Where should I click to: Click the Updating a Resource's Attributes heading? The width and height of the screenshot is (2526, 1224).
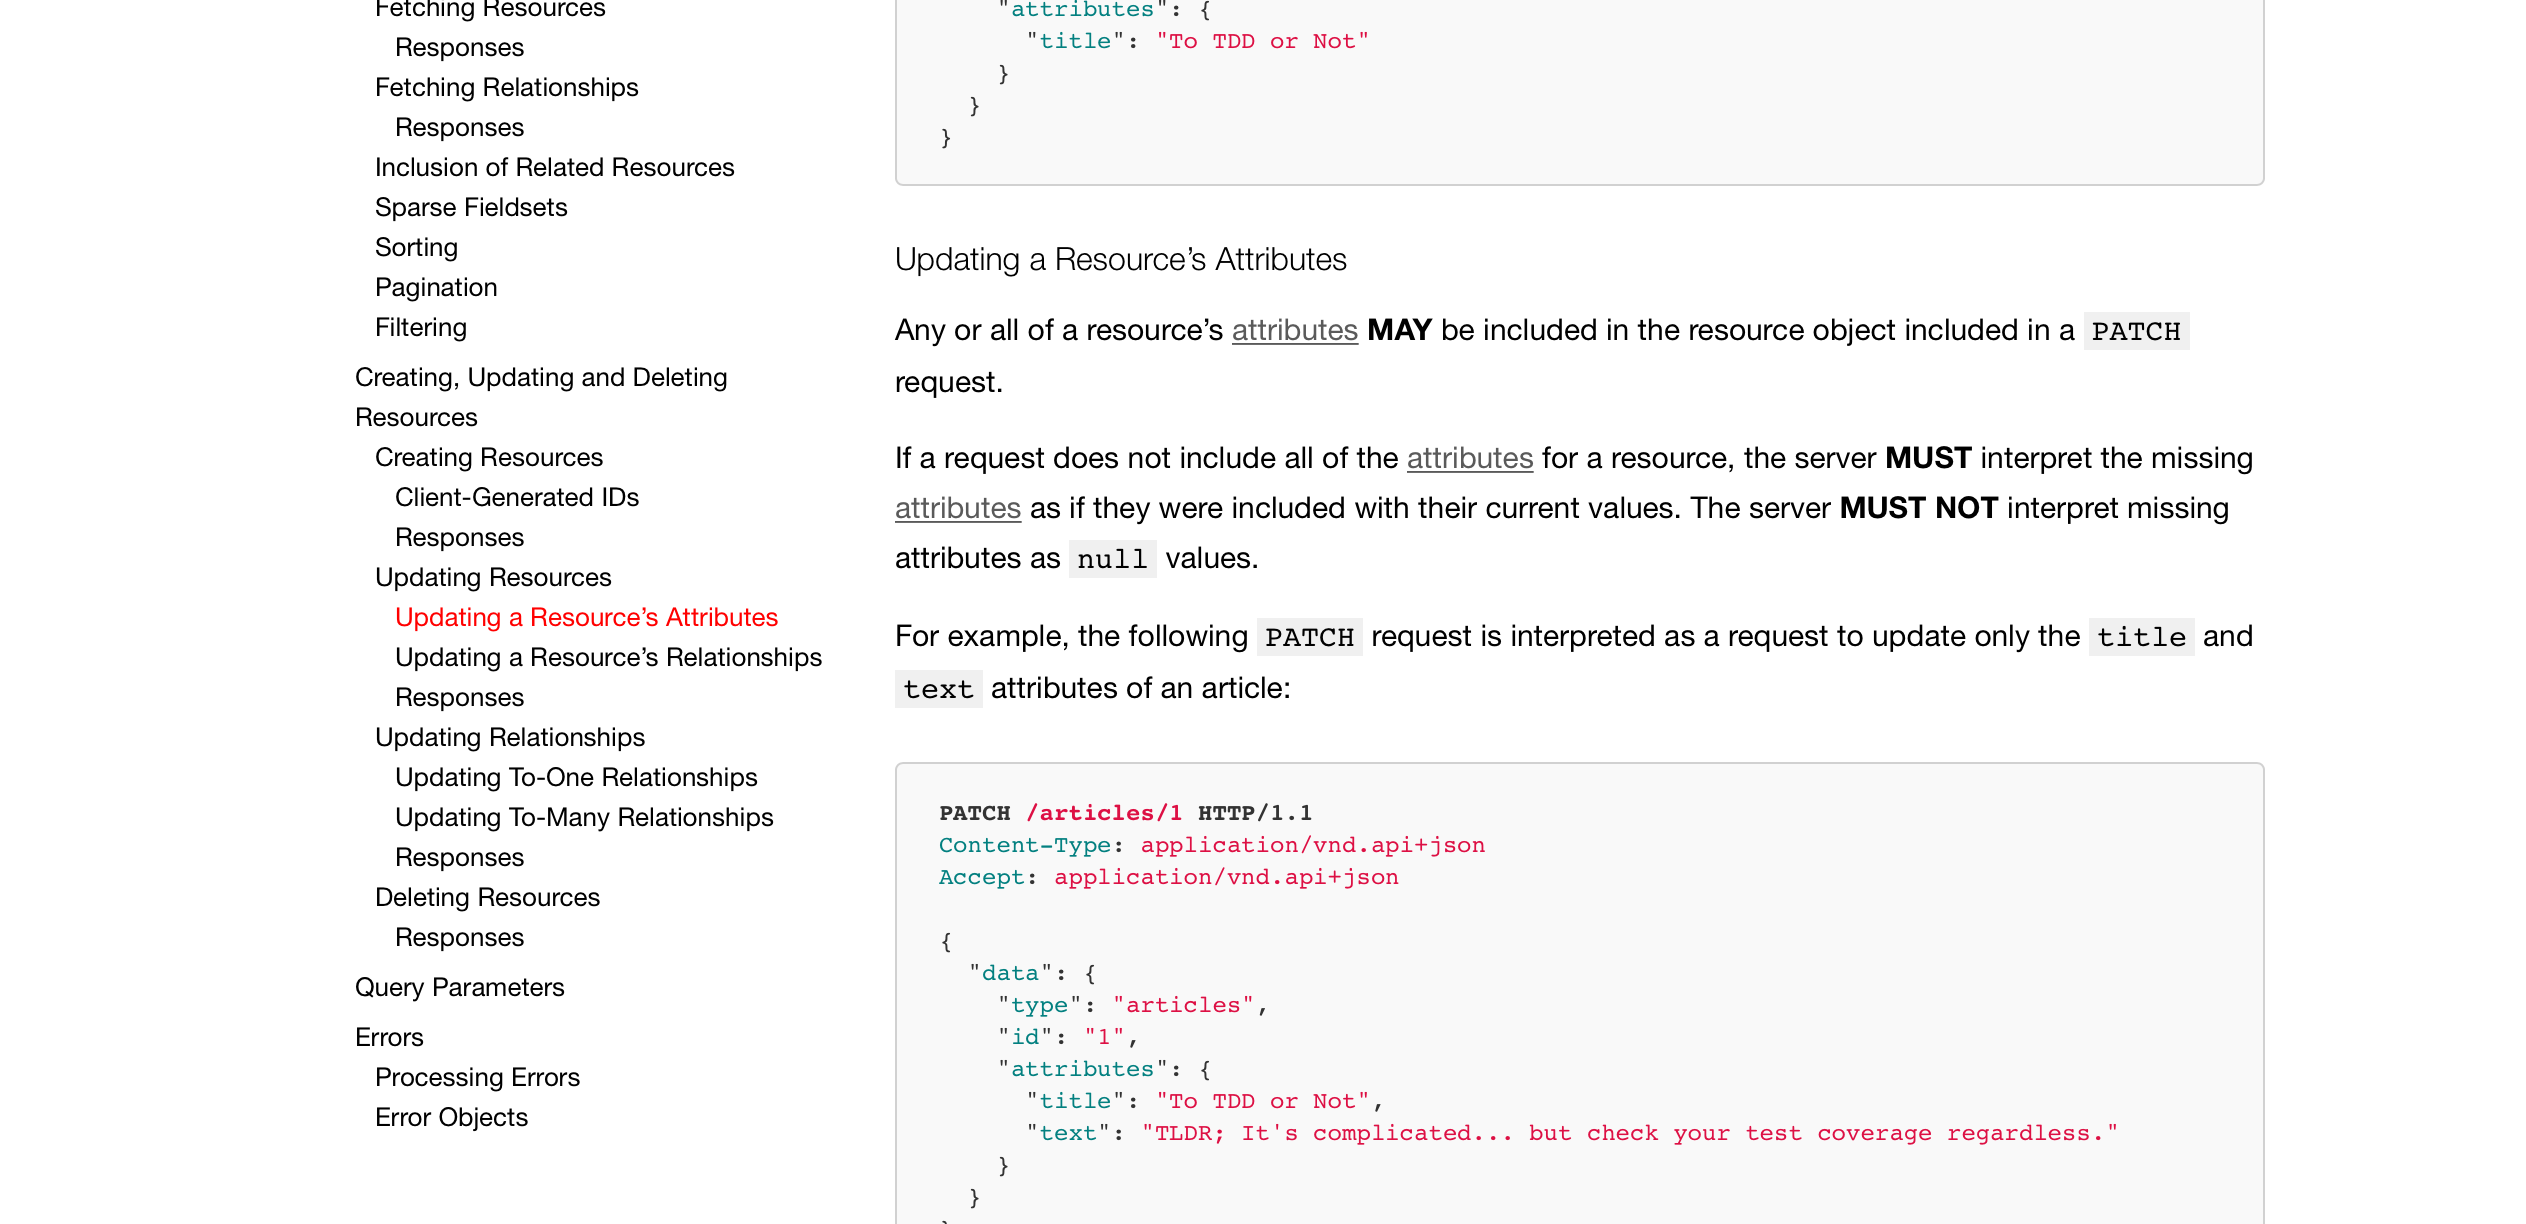pyautogui.click(x=1120, y=260)
